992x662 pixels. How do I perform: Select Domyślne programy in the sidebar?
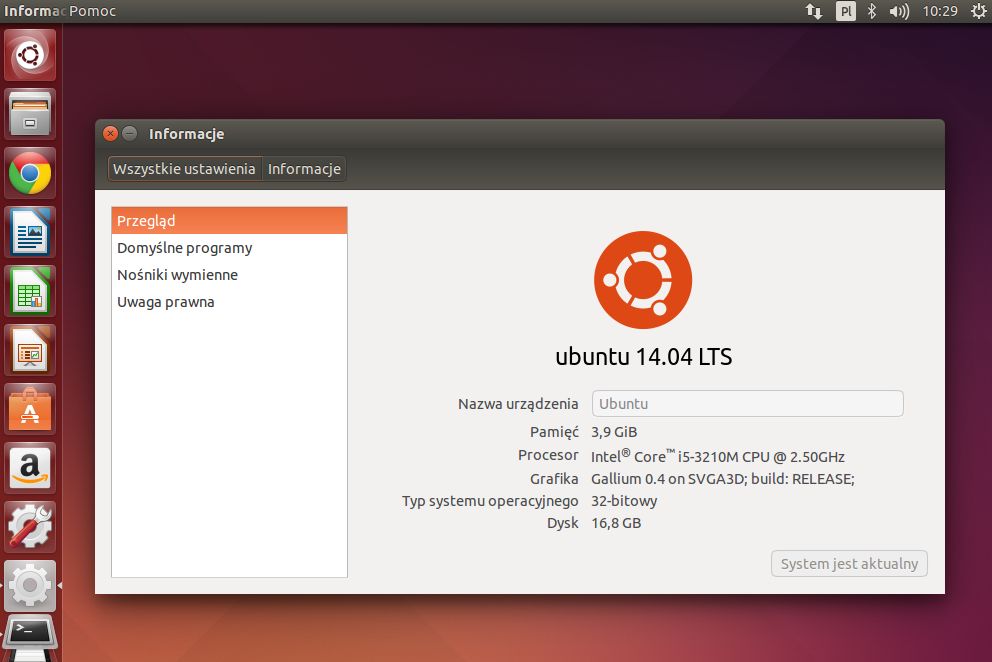coord(229,248)
